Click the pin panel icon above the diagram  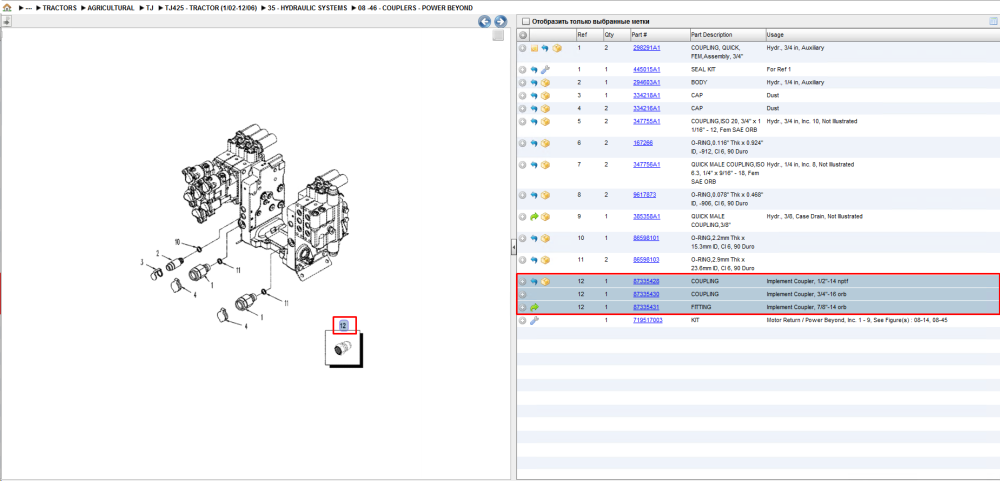tap(5, 22)
